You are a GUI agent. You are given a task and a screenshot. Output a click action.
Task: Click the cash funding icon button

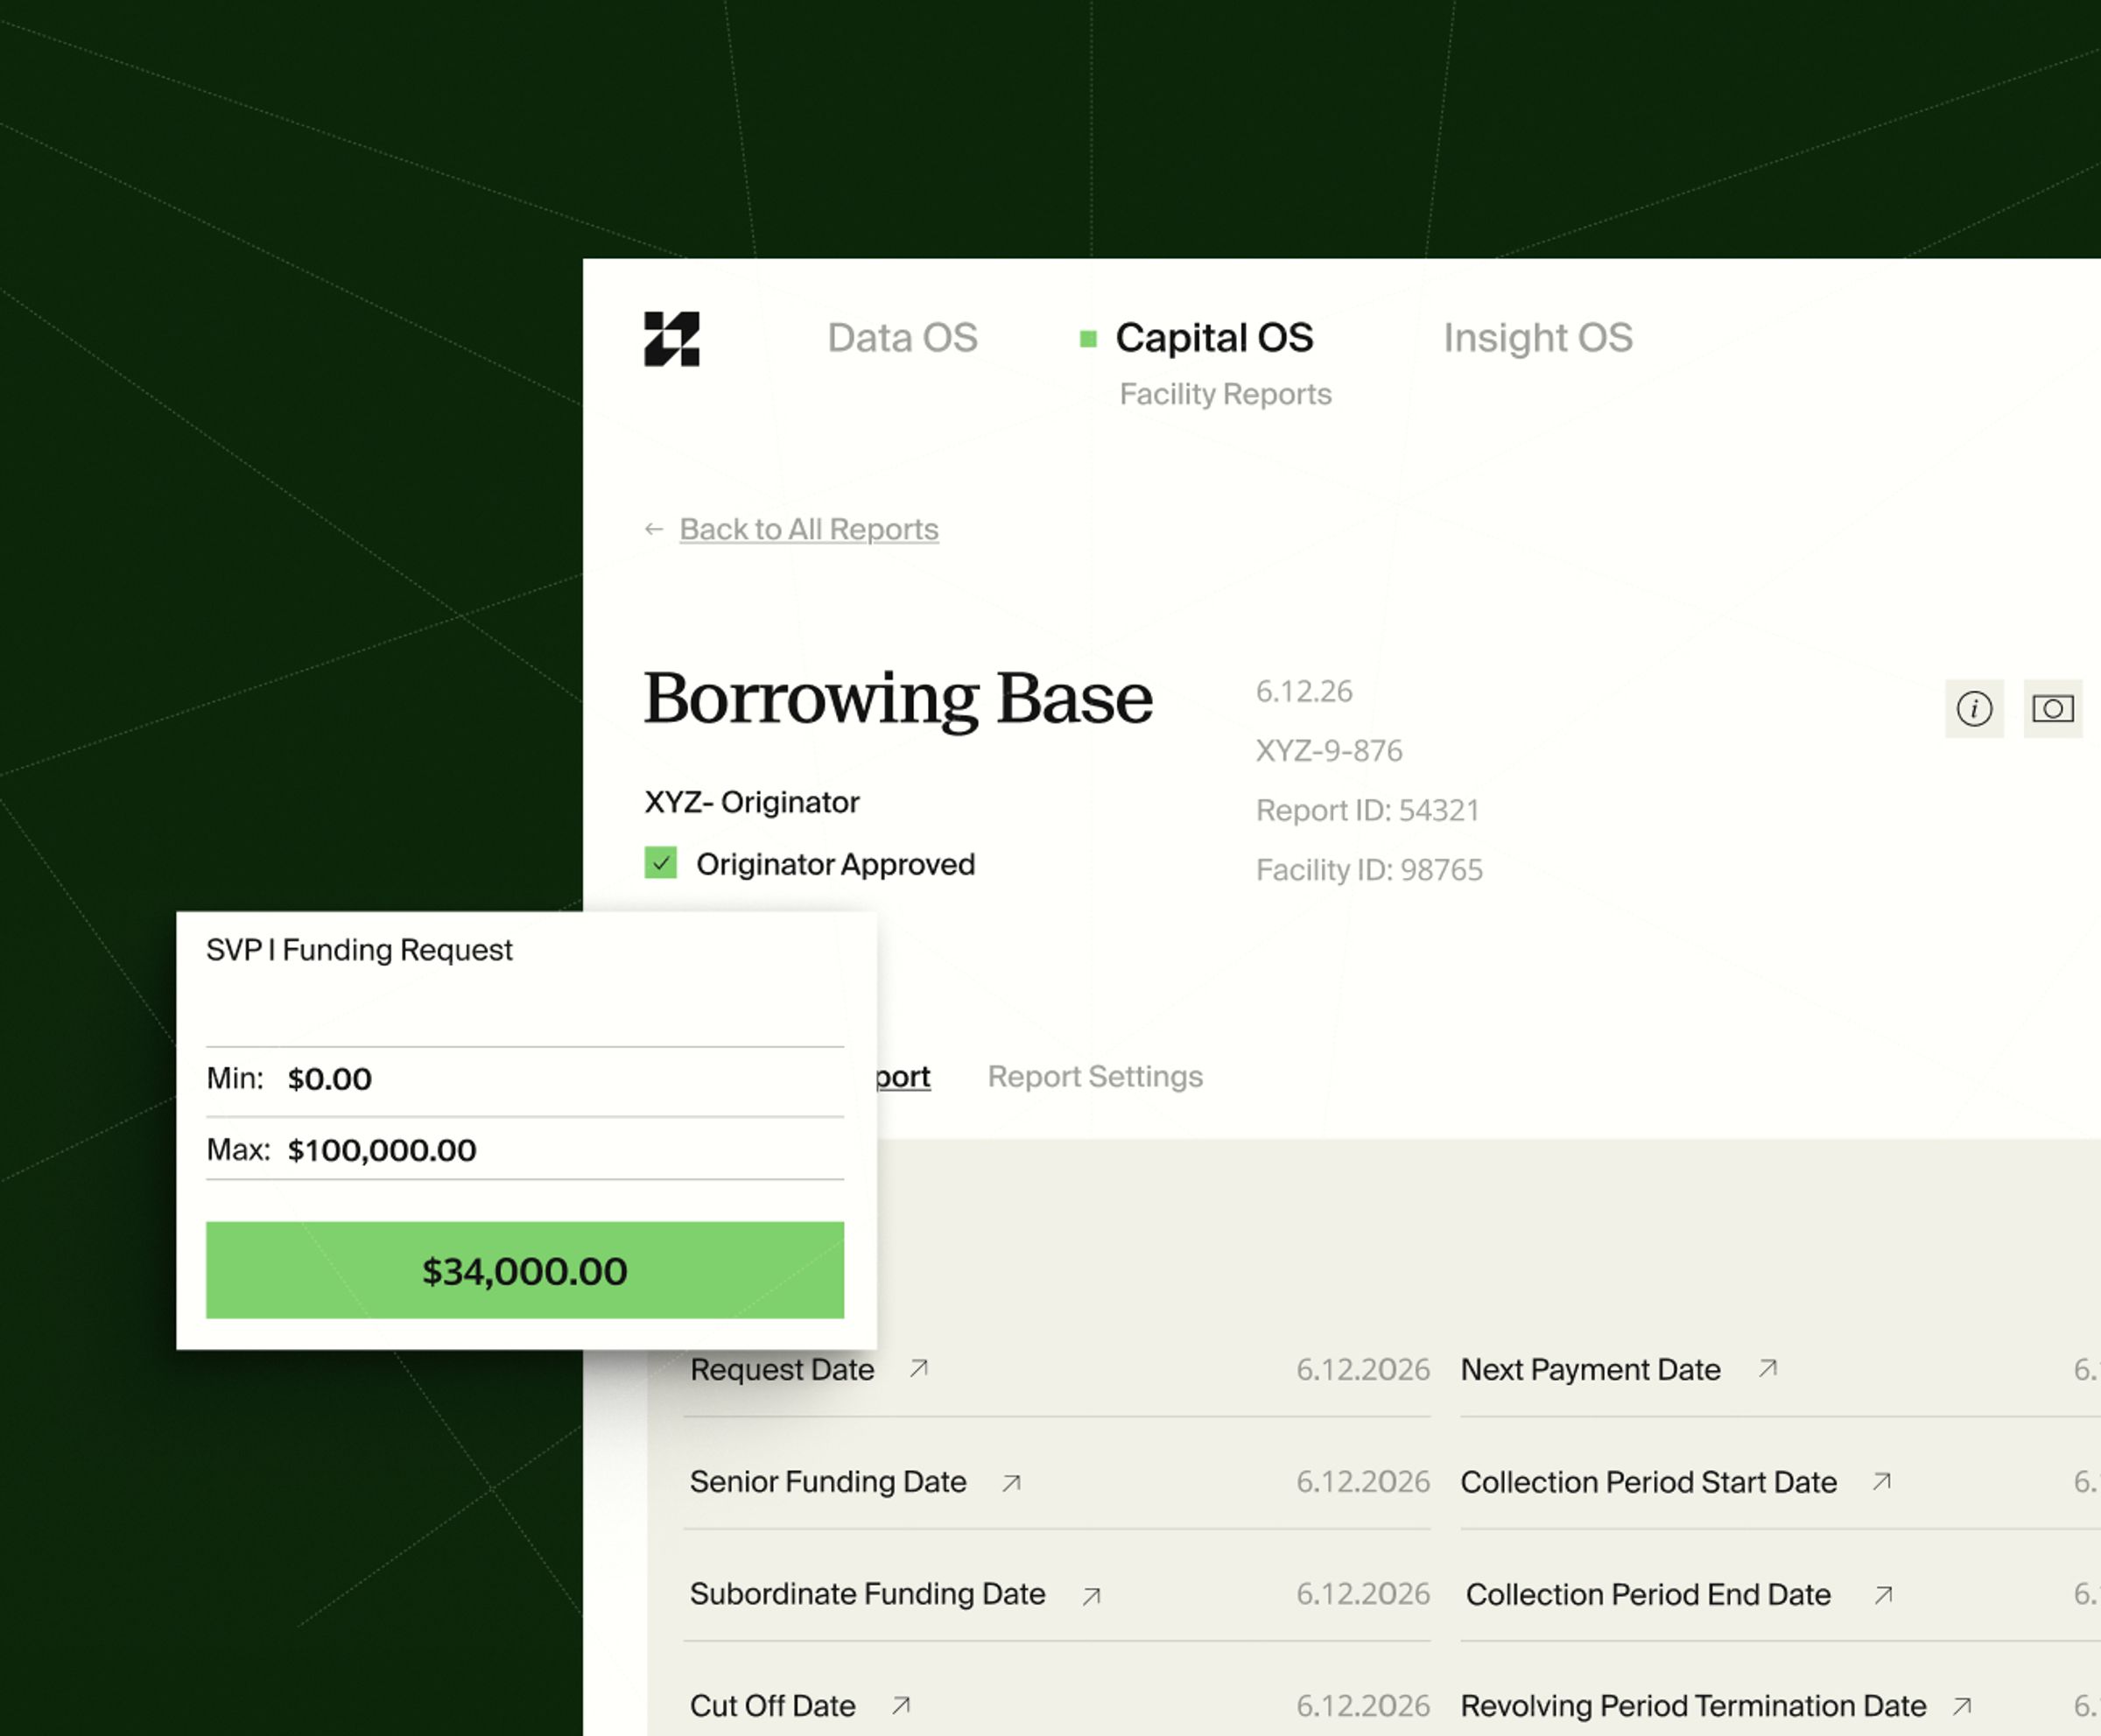(x=2052, y=709)
